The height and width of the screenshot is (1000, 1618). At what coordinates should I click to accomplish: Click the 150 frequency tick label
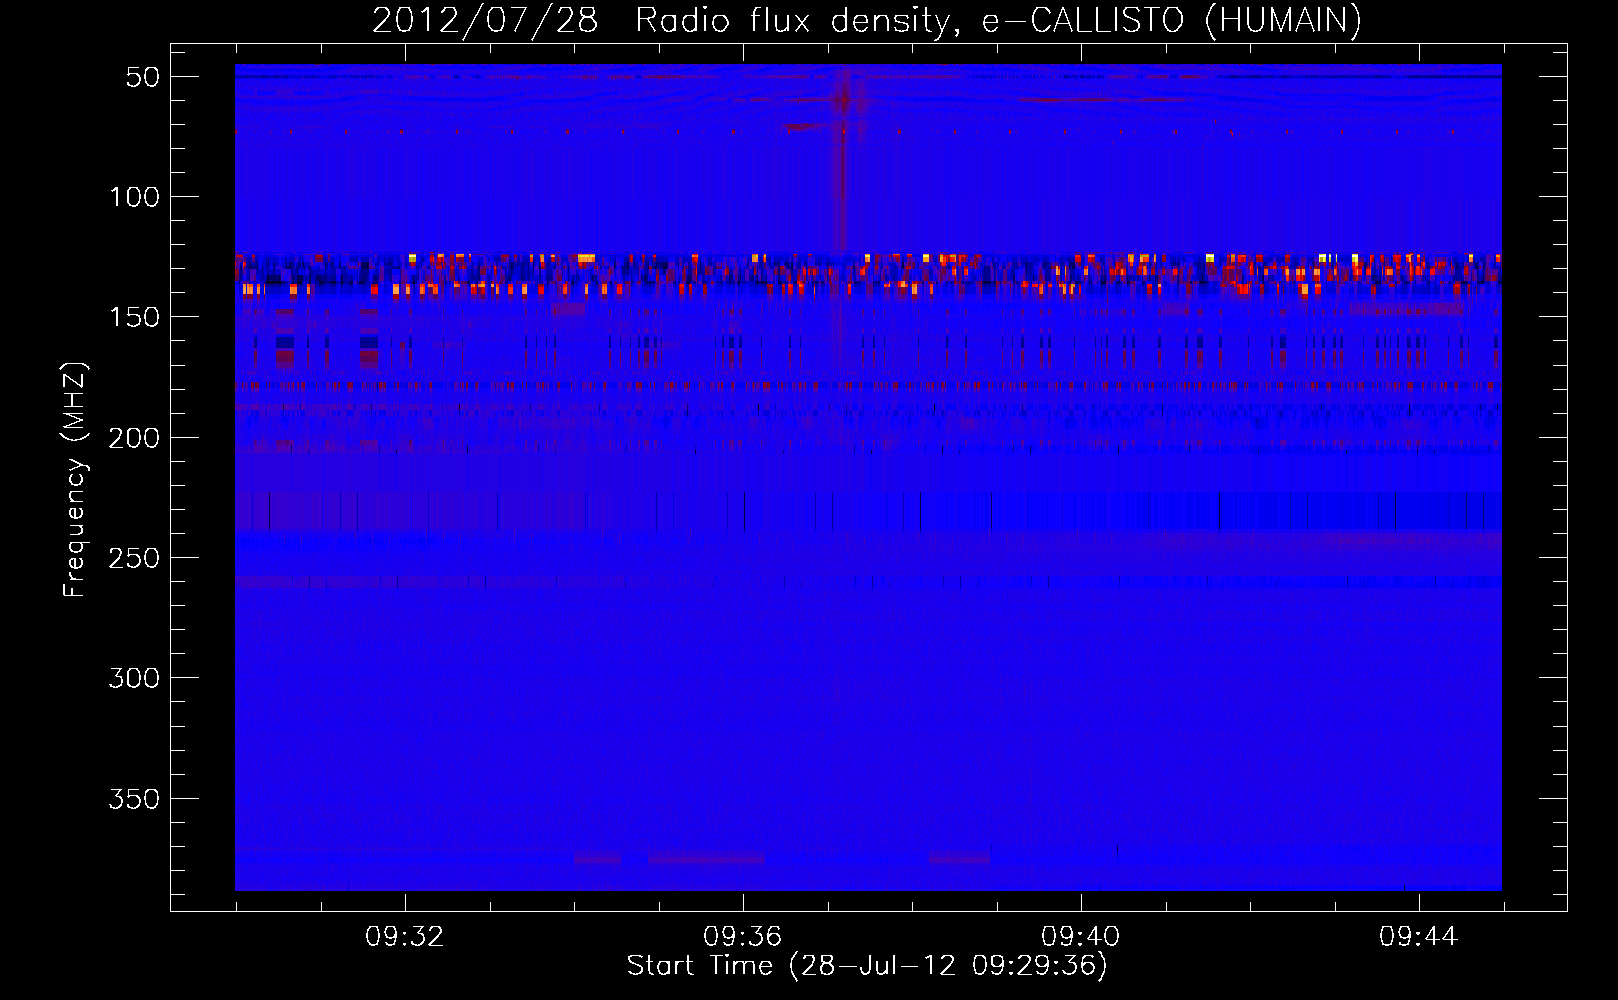coord(135,317)
